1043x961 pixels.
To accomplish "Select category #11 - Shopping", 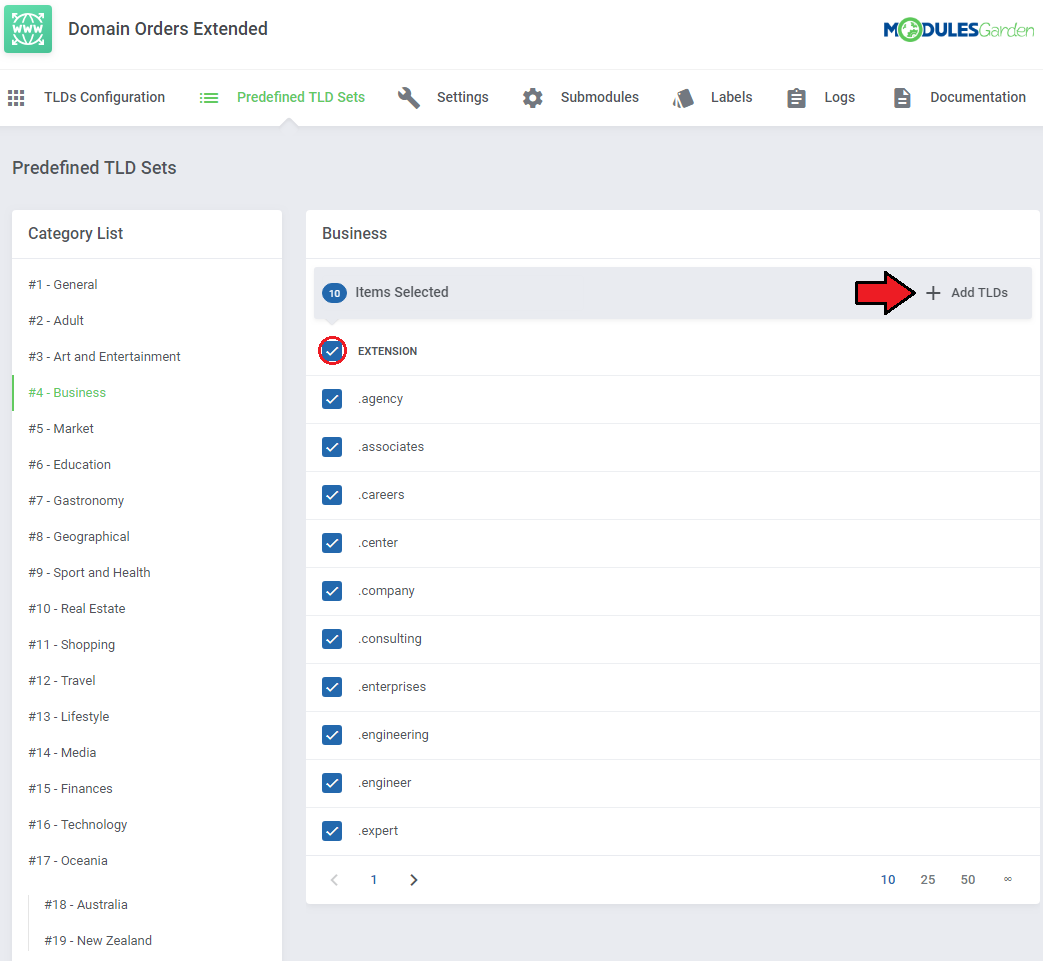I will coord(72,644).
